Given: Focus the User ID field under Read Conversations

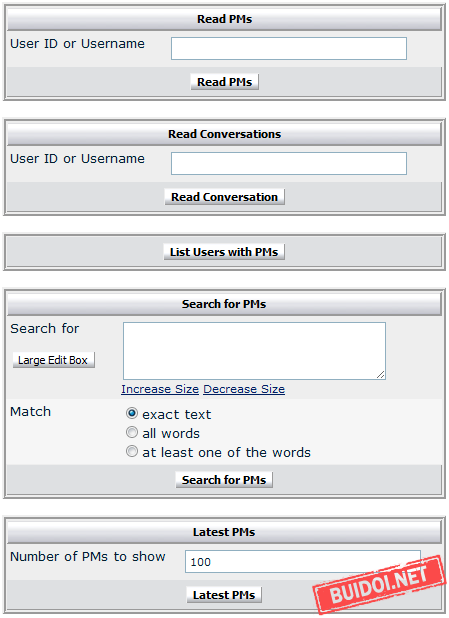Looking at the screenshot, I should pos(289,164).
